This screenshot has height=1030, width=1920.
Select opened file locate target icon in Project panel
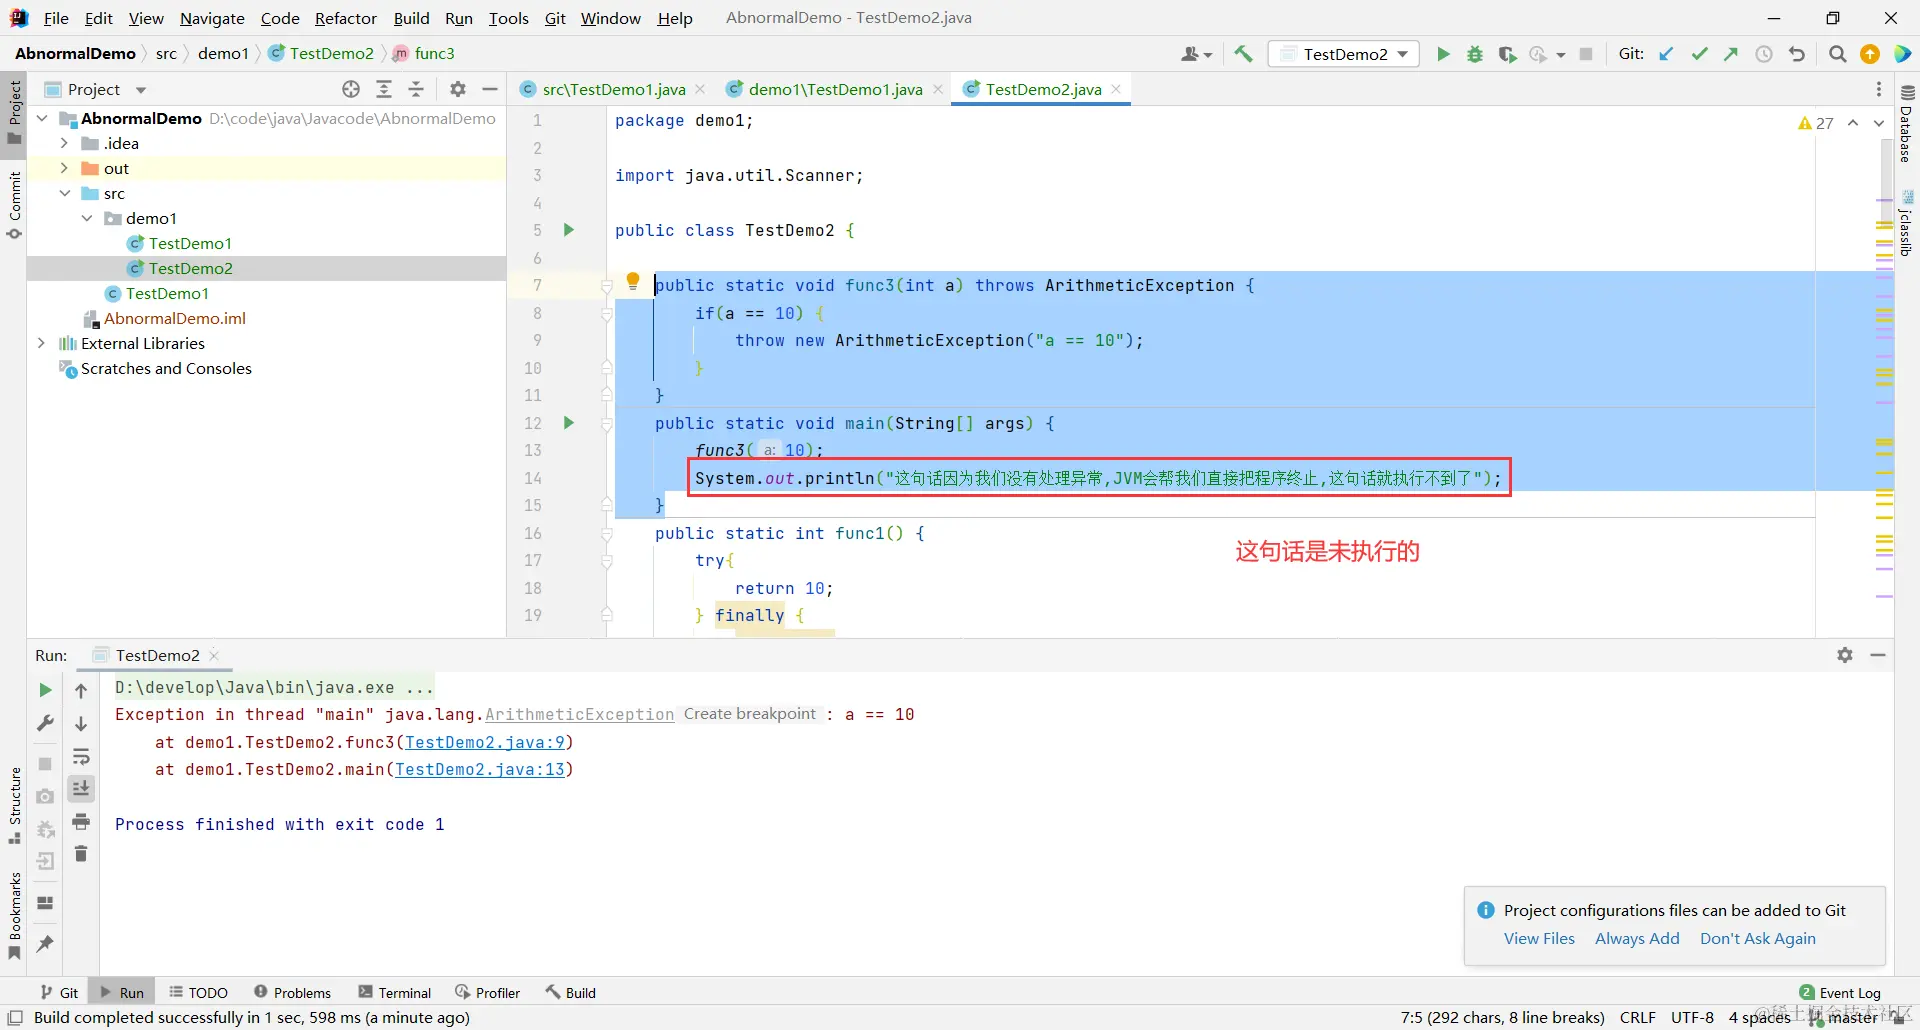tap(351, 89)
